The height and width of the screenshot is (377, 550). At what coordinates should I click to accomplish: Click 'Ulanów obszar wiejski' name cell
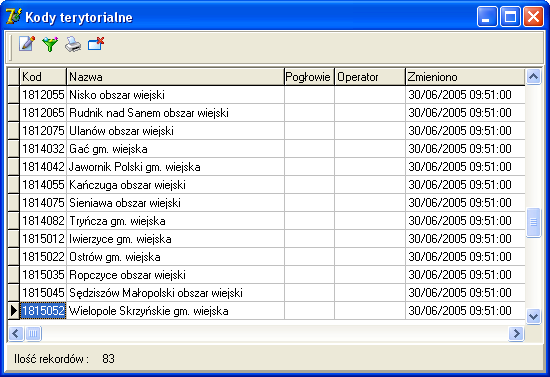175,131
